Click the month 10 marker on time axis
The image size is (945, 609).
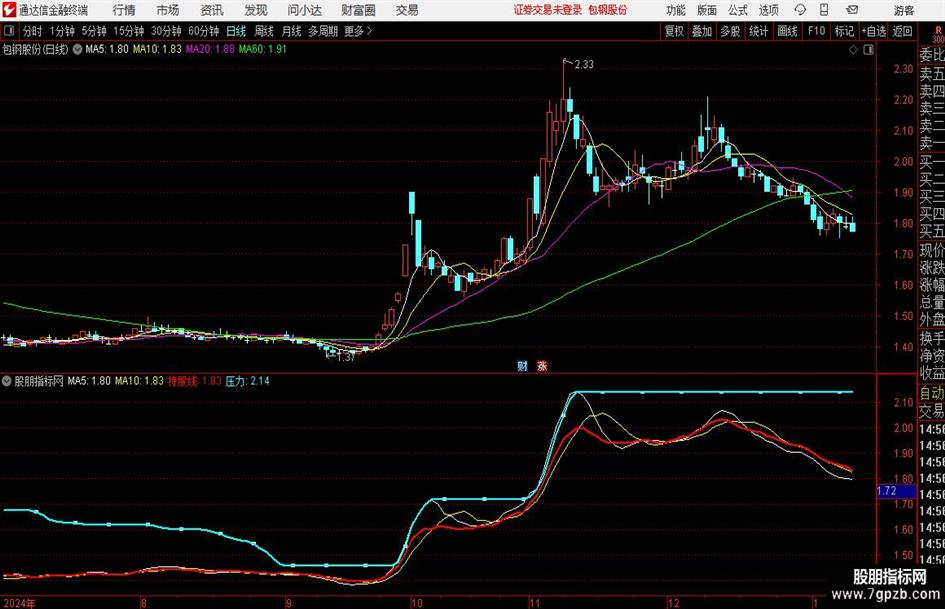(416, 603)
